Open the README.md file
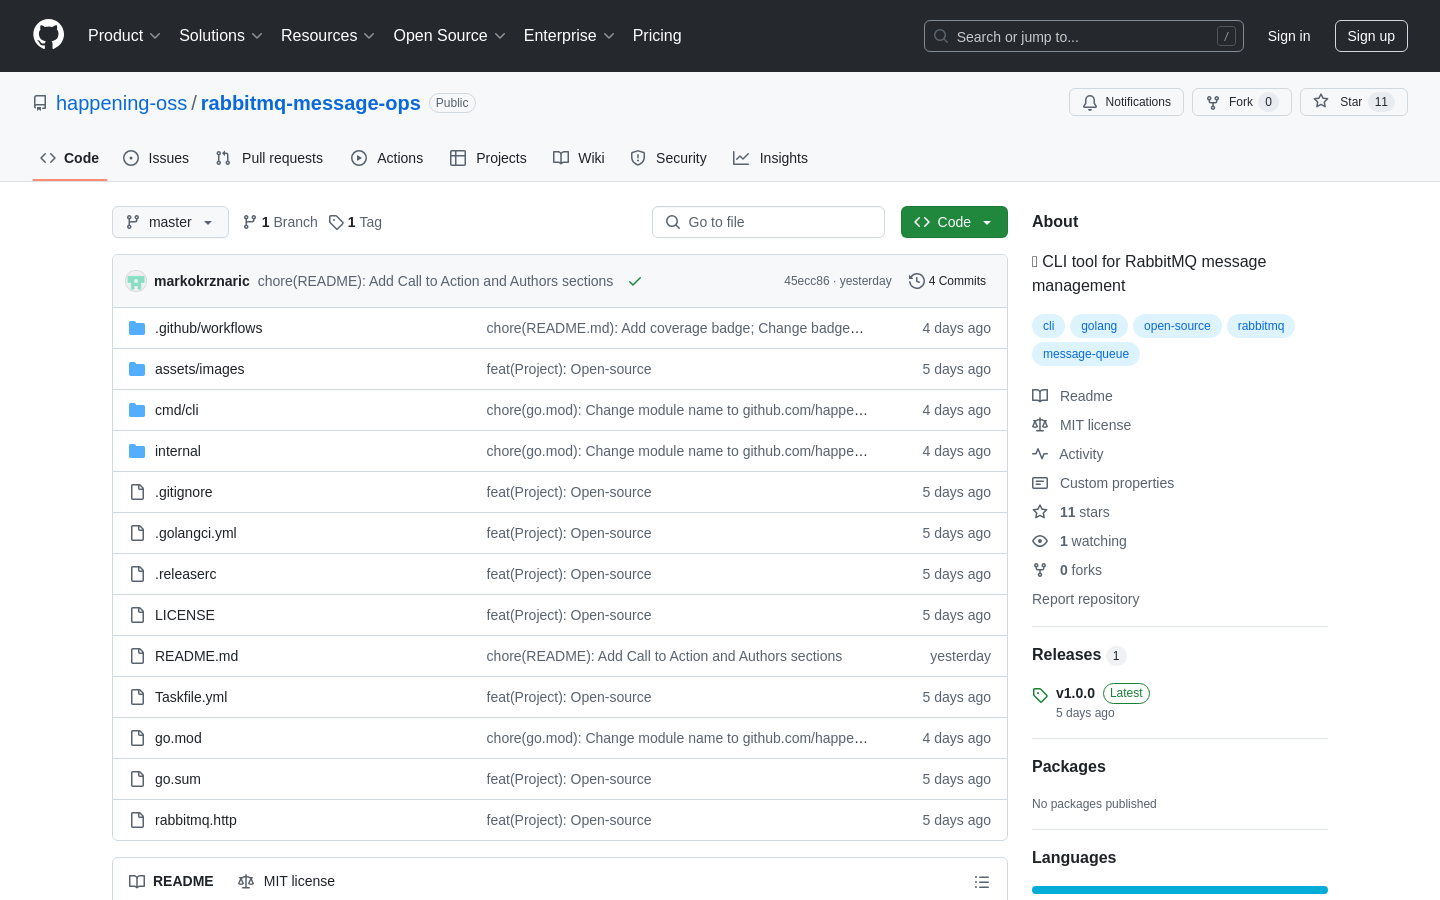1440x900 pixels. (197, 656)
